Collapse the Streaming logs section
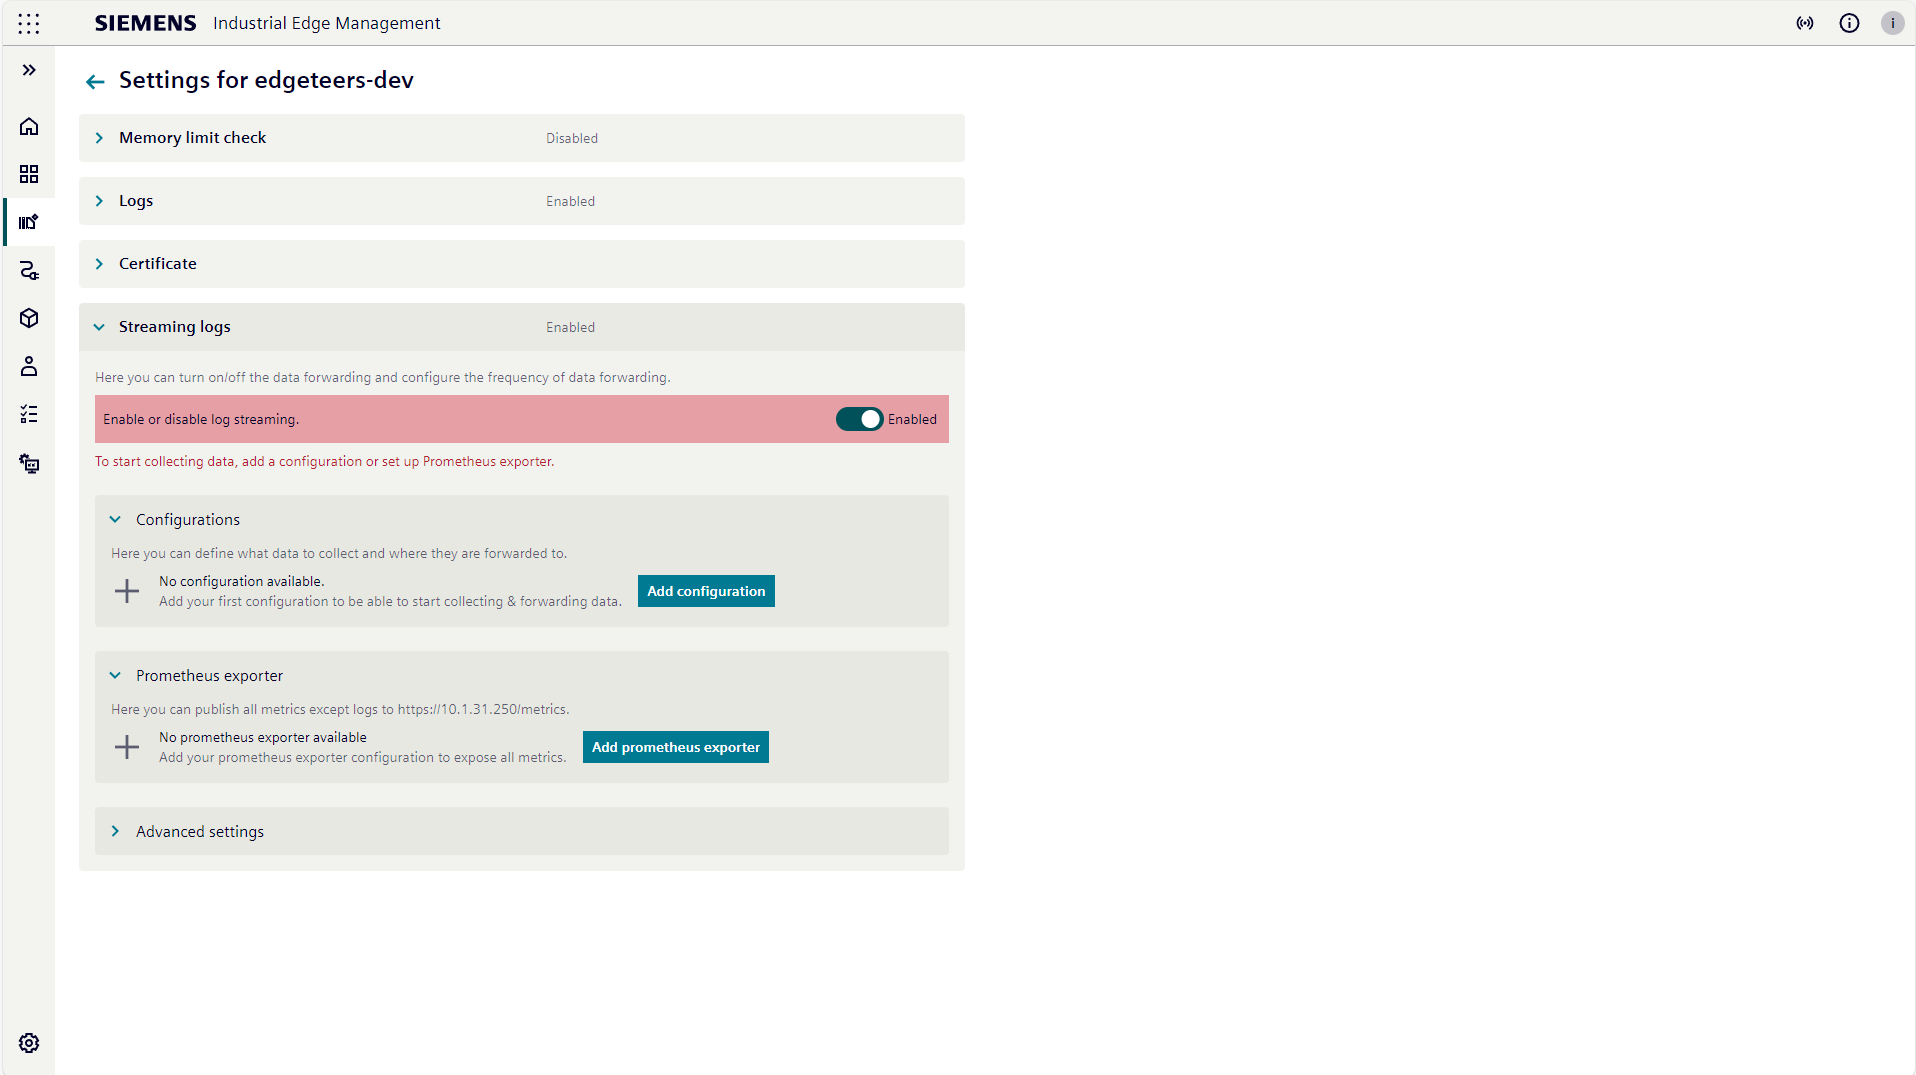Screen dimensions: 1916x1075 [522, 327]
